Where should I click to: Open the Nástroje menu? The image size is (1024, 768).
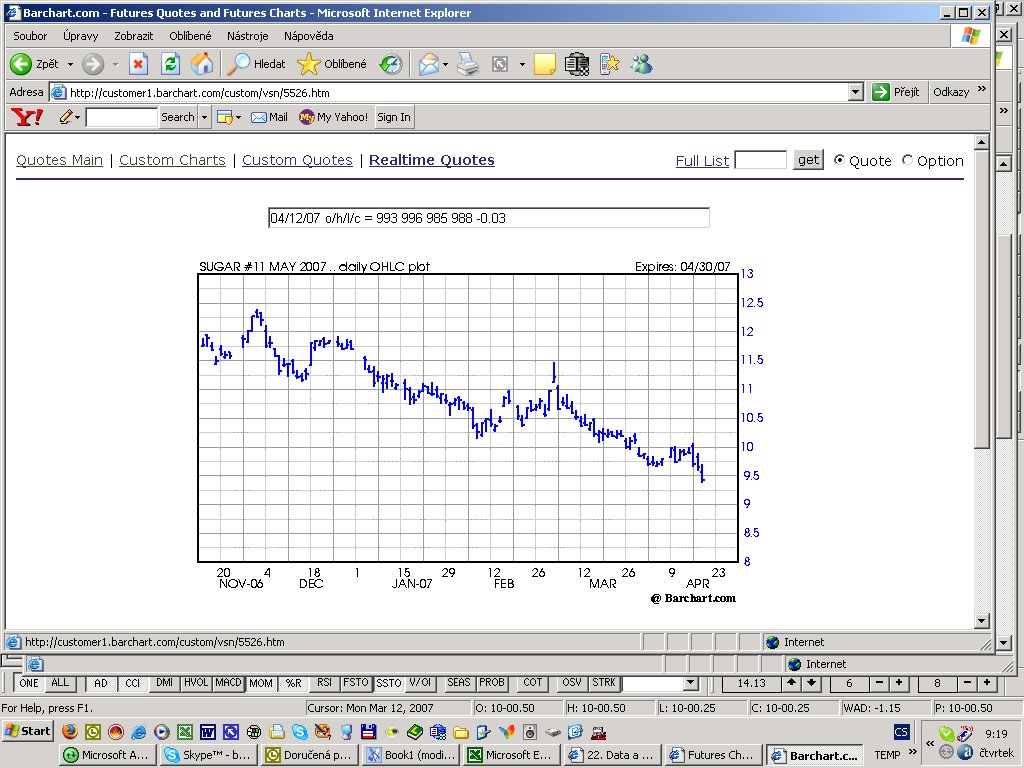coord(247,36)
